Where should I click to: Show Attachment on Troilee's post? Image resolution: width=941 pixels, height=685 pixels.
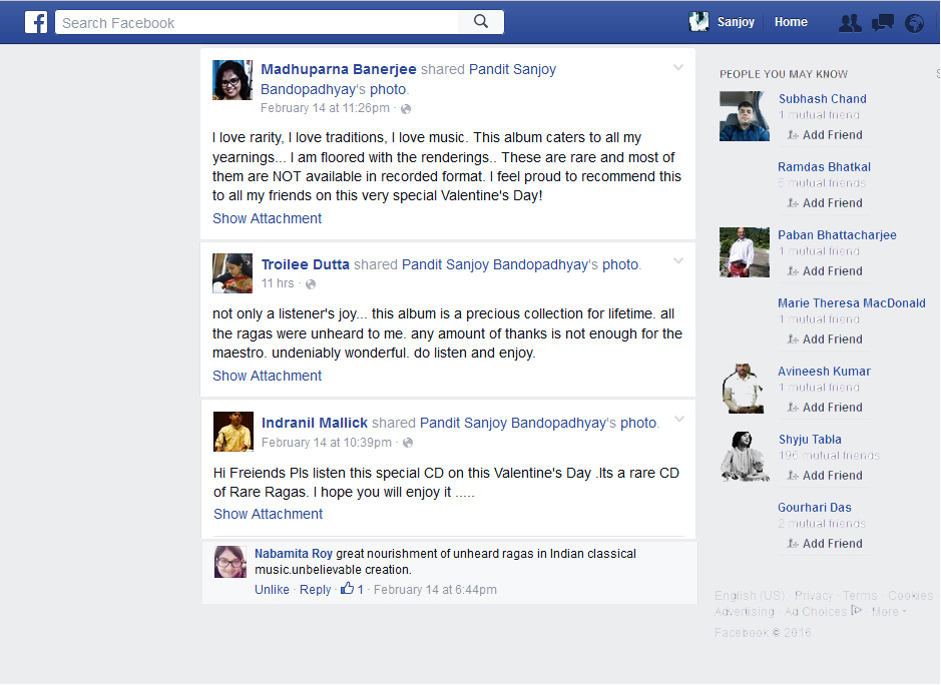[267, 376]
